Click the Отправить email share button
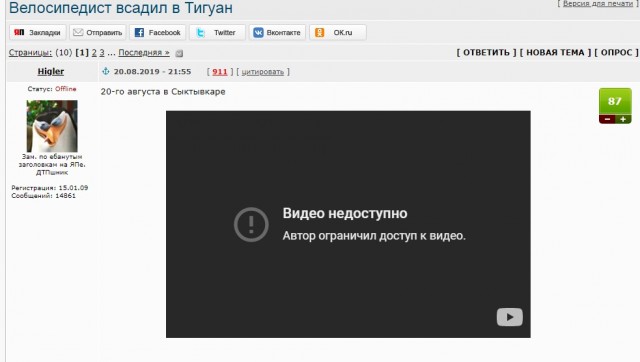 tap(98, 32)
